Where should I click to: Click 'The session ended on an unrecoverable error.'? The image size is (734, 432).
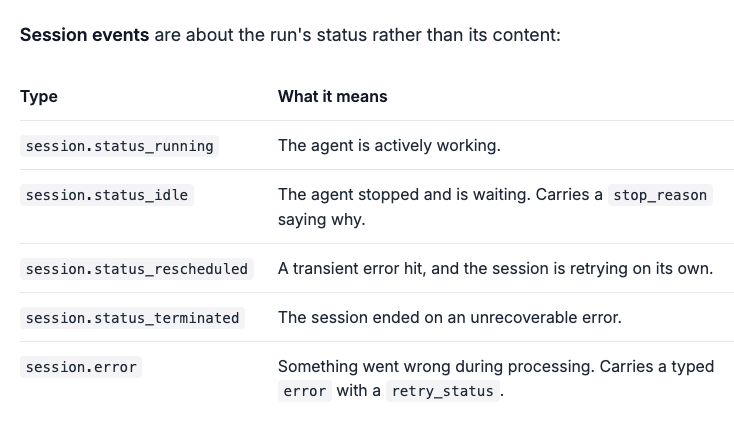click(450, 317)
